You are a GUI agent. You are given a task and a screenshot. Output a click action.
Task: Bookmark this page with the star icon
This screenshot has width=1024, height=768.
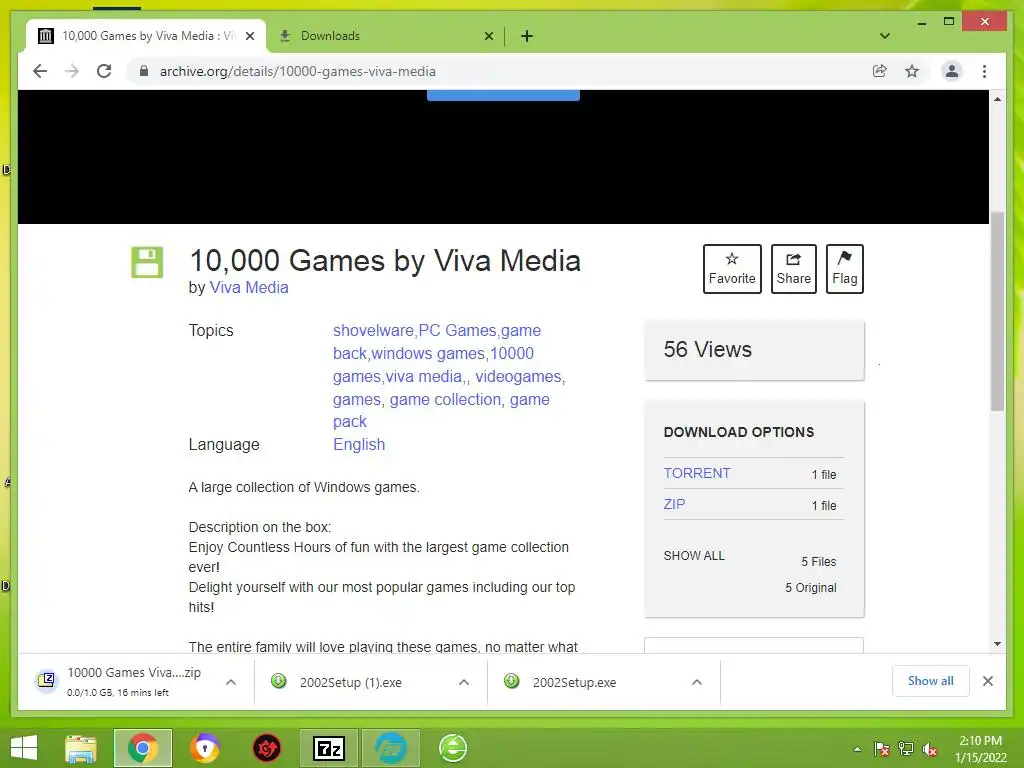click(x=912, y=71)
